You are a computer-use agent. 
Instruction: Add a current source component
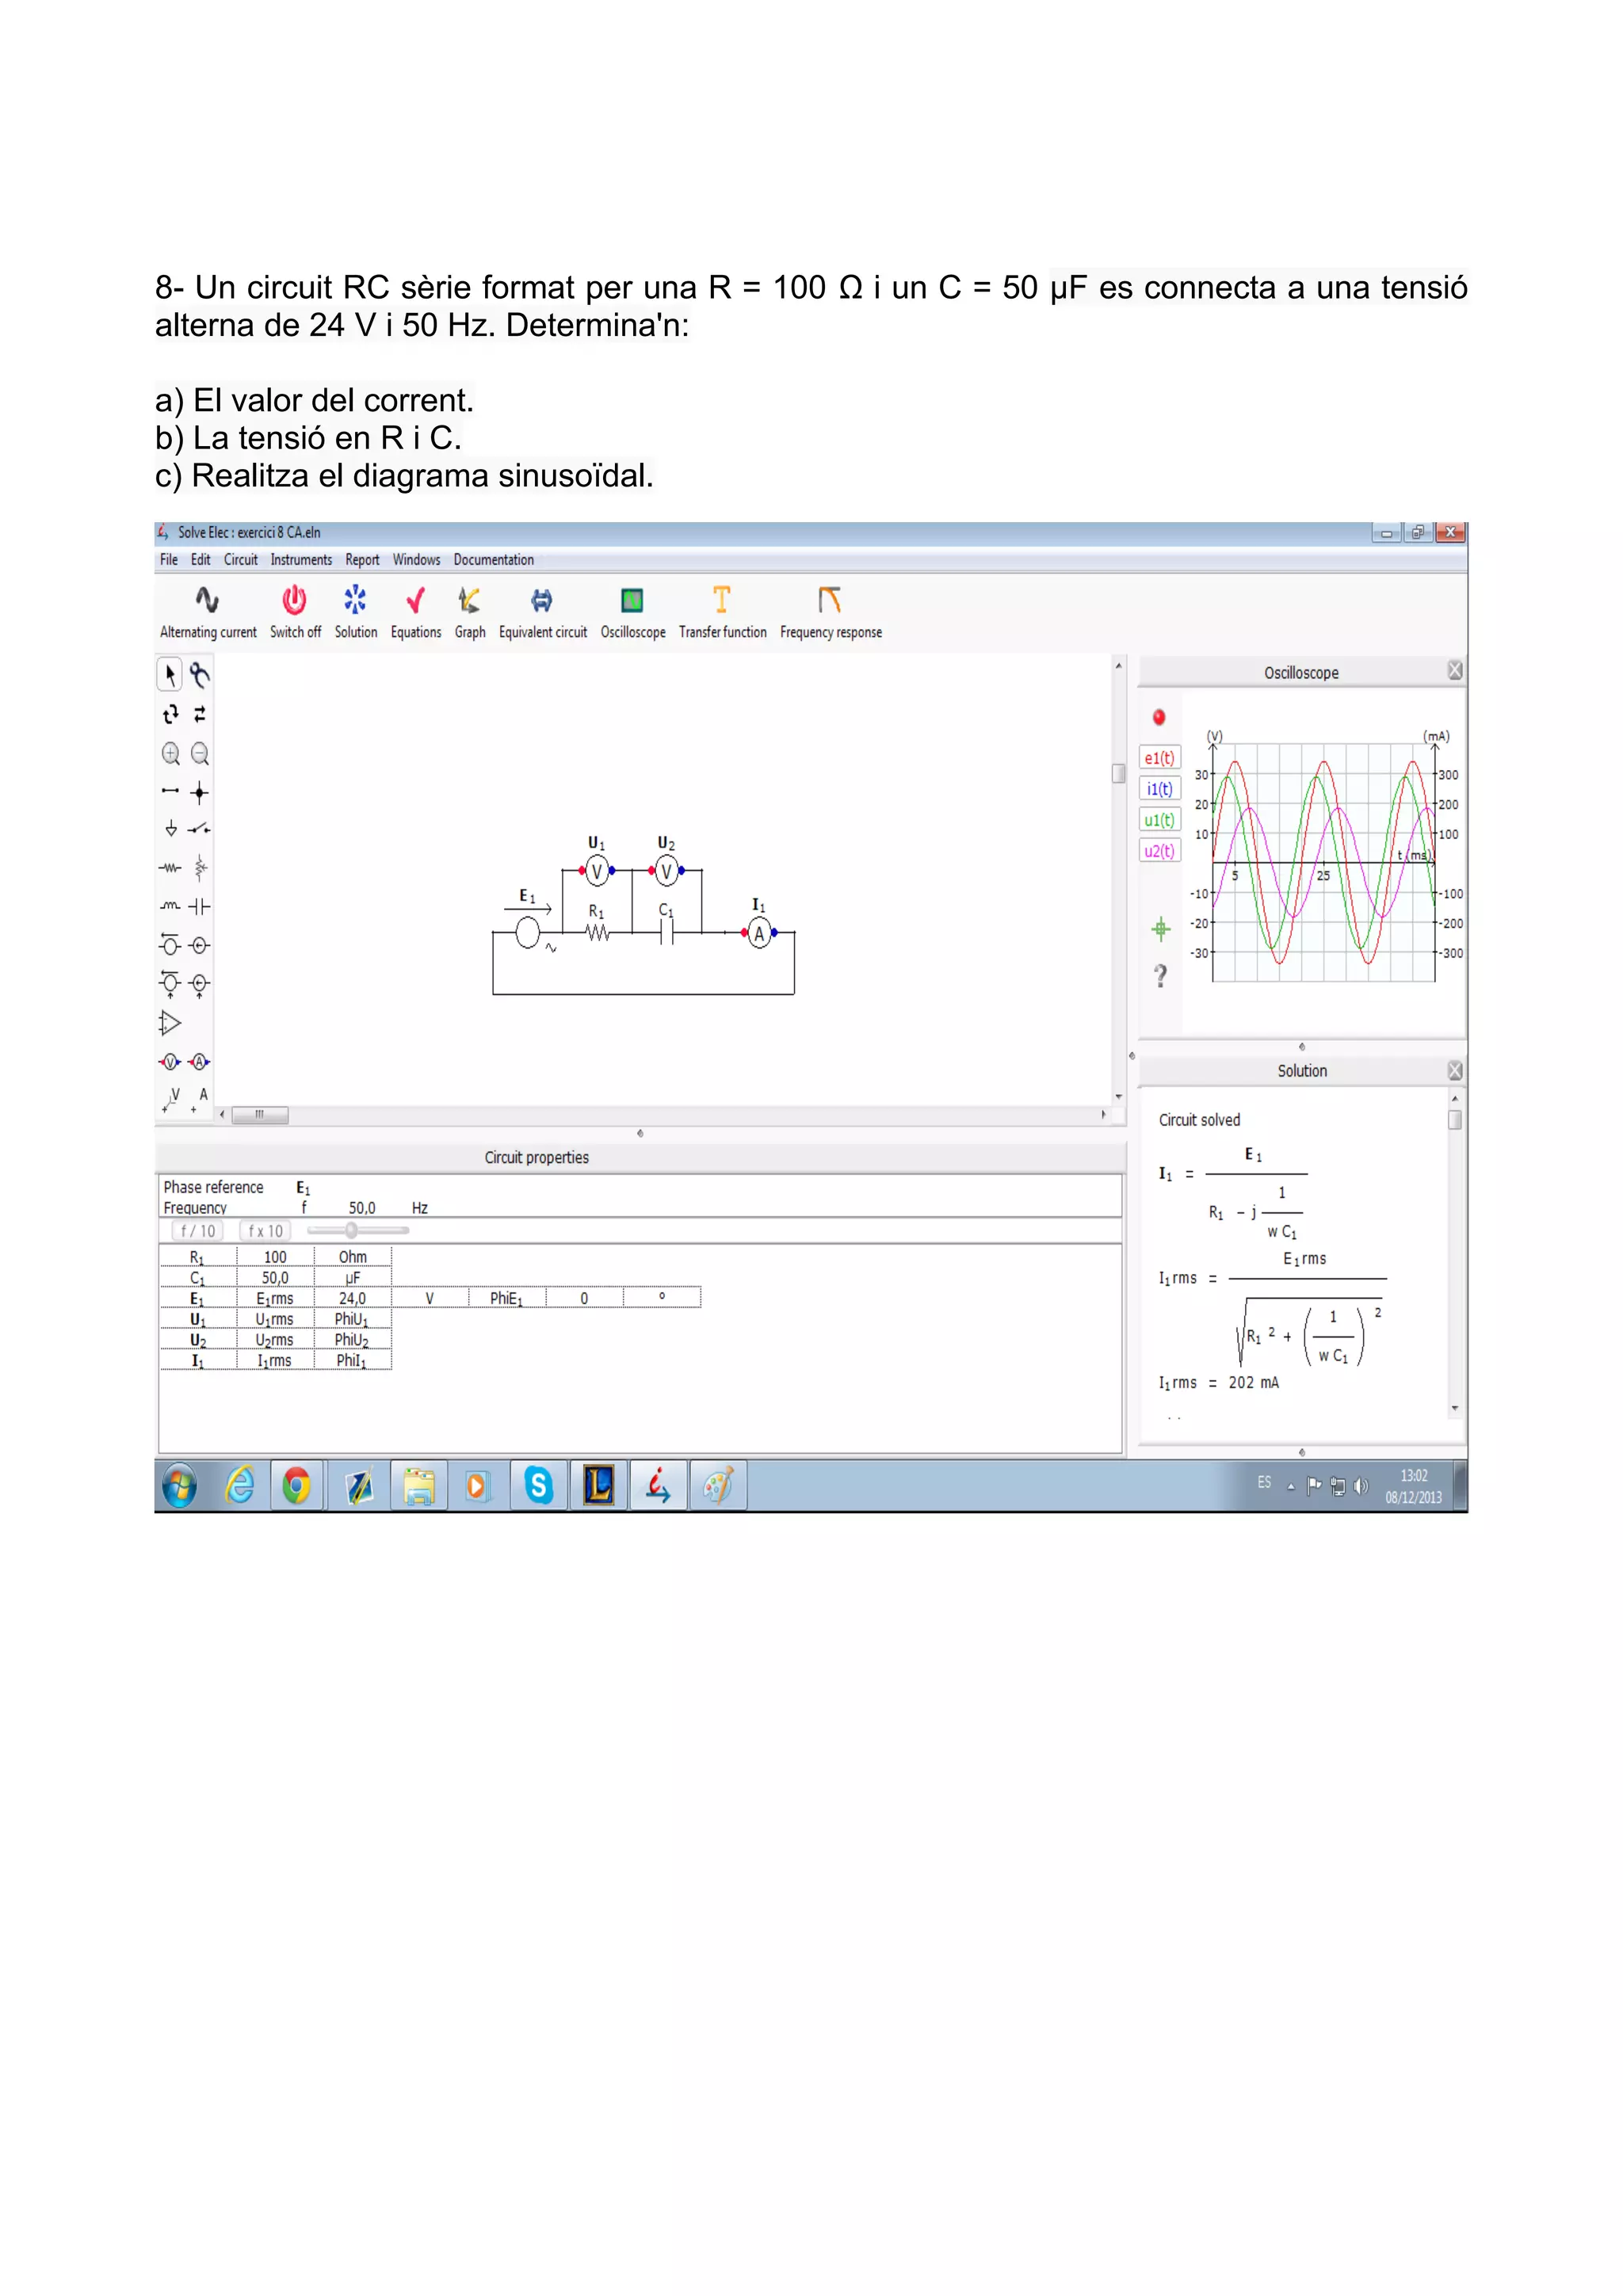[x=200, y=945]
